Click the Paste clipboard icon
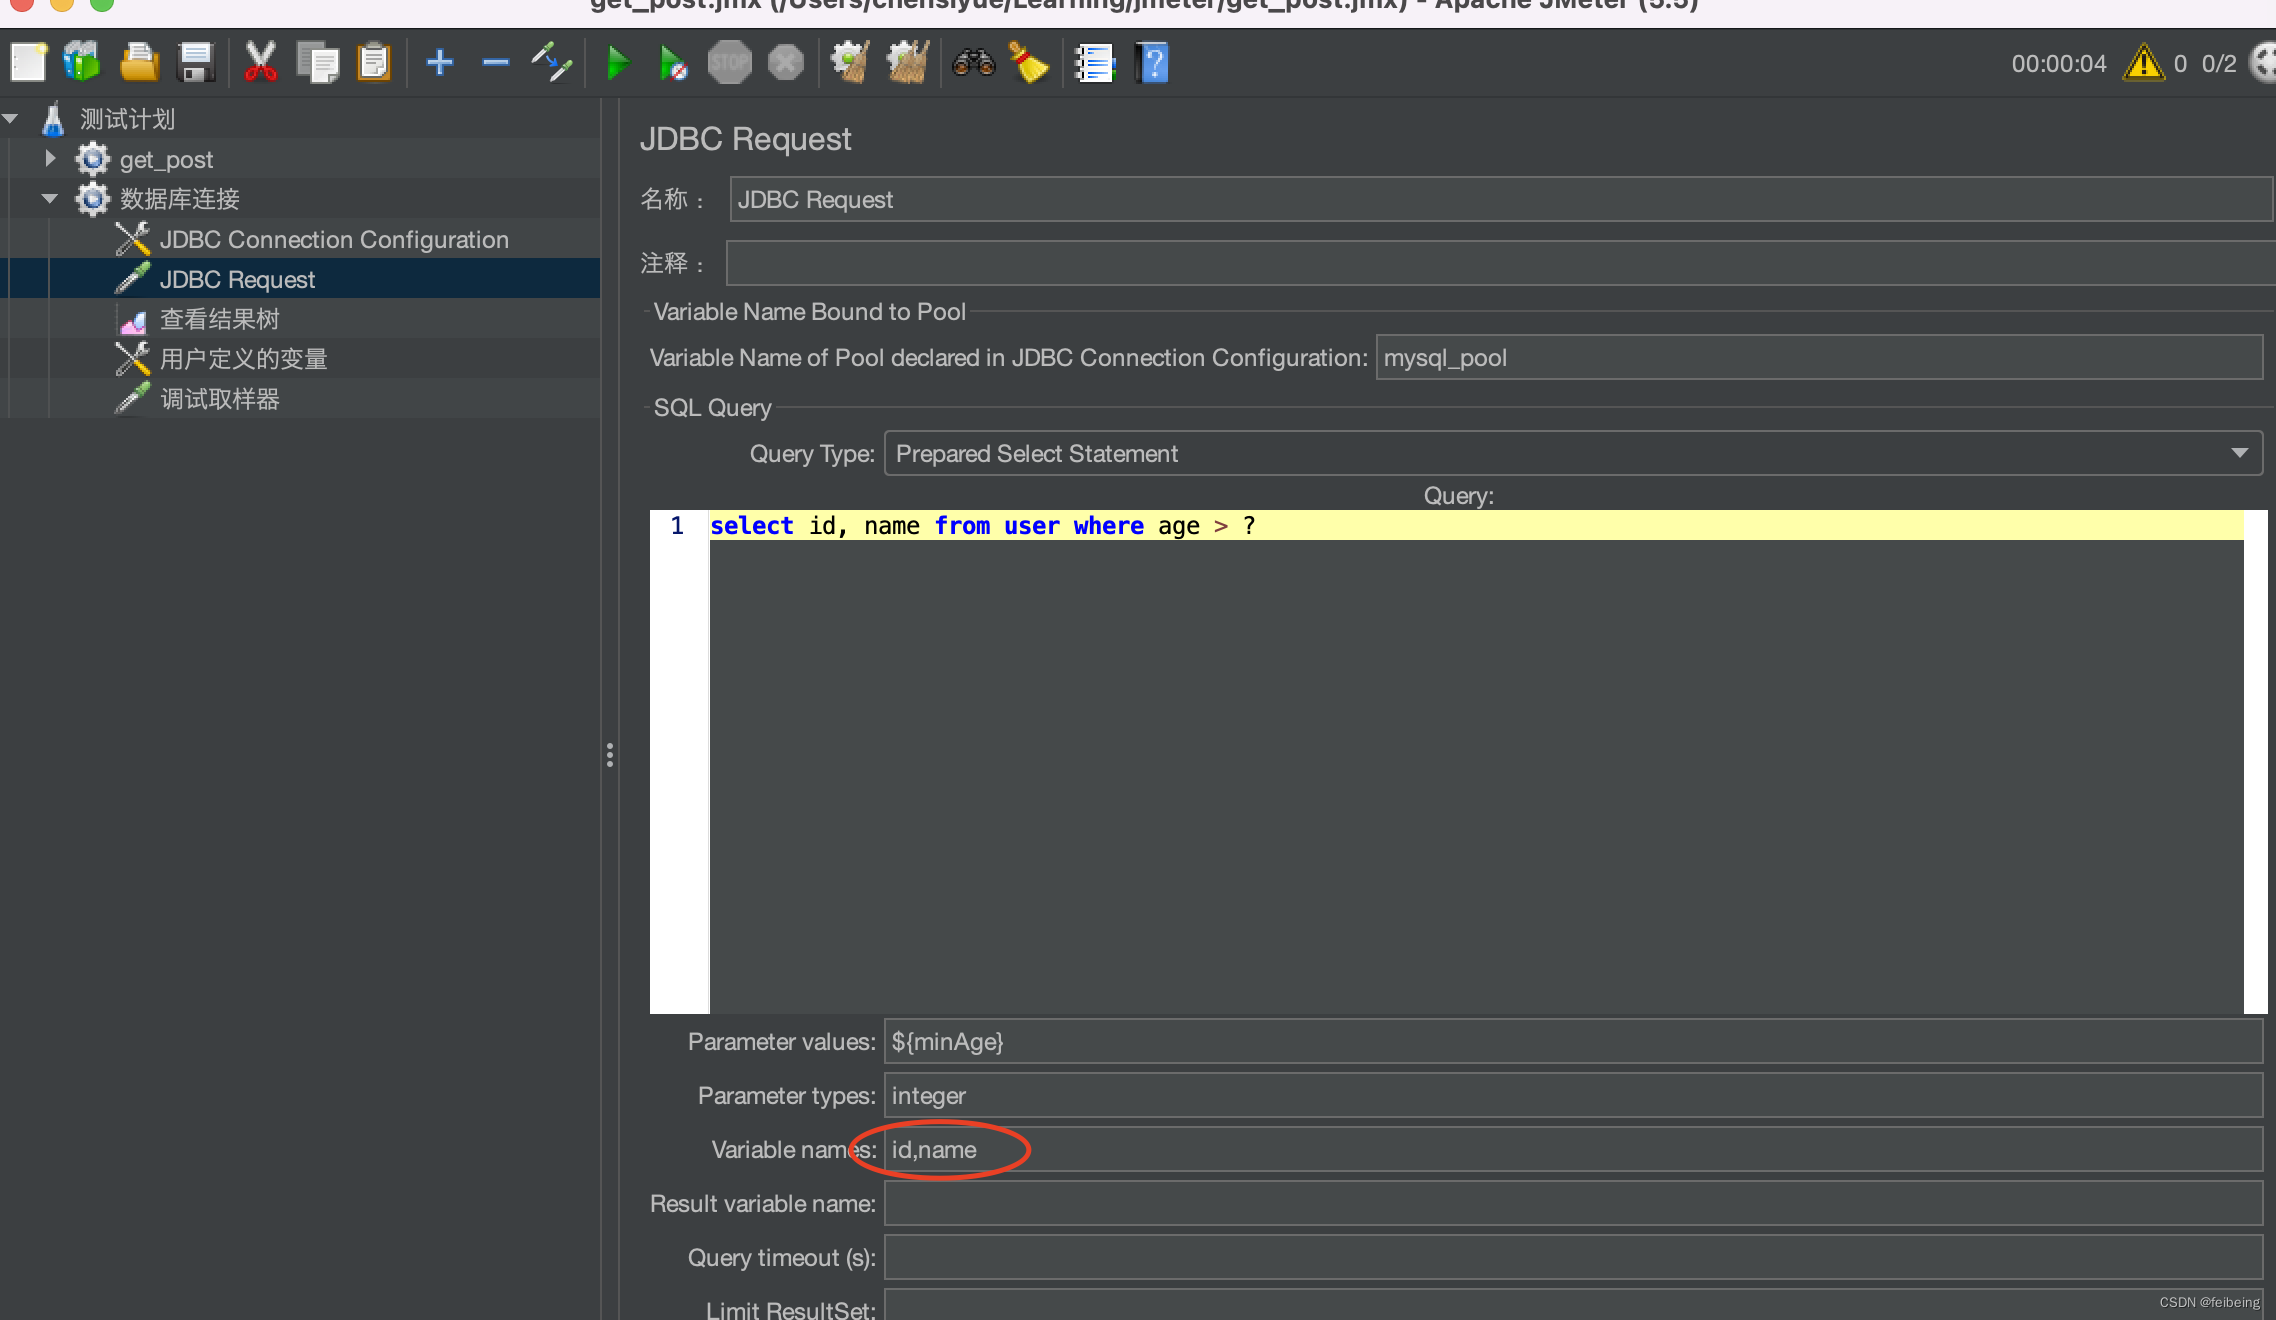Screen dimensions: 2276x1320 [x=374, y=63]
